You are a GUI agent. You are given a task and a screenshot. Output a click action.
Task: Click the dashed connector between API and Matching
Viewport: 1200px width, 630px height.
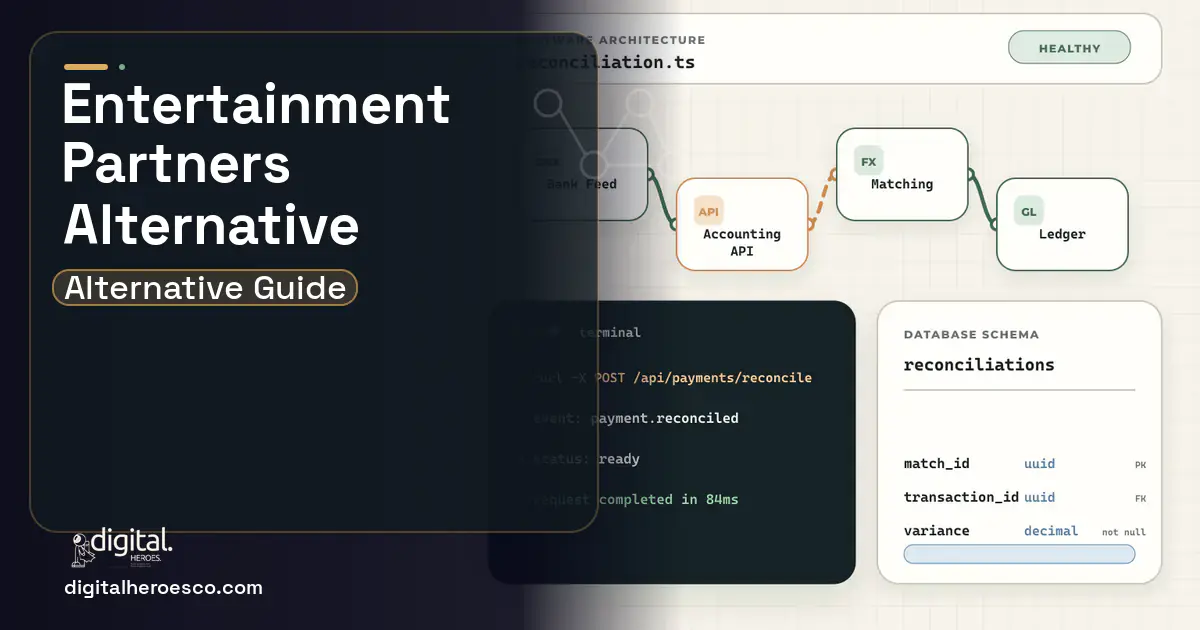[x=823, y=199]
